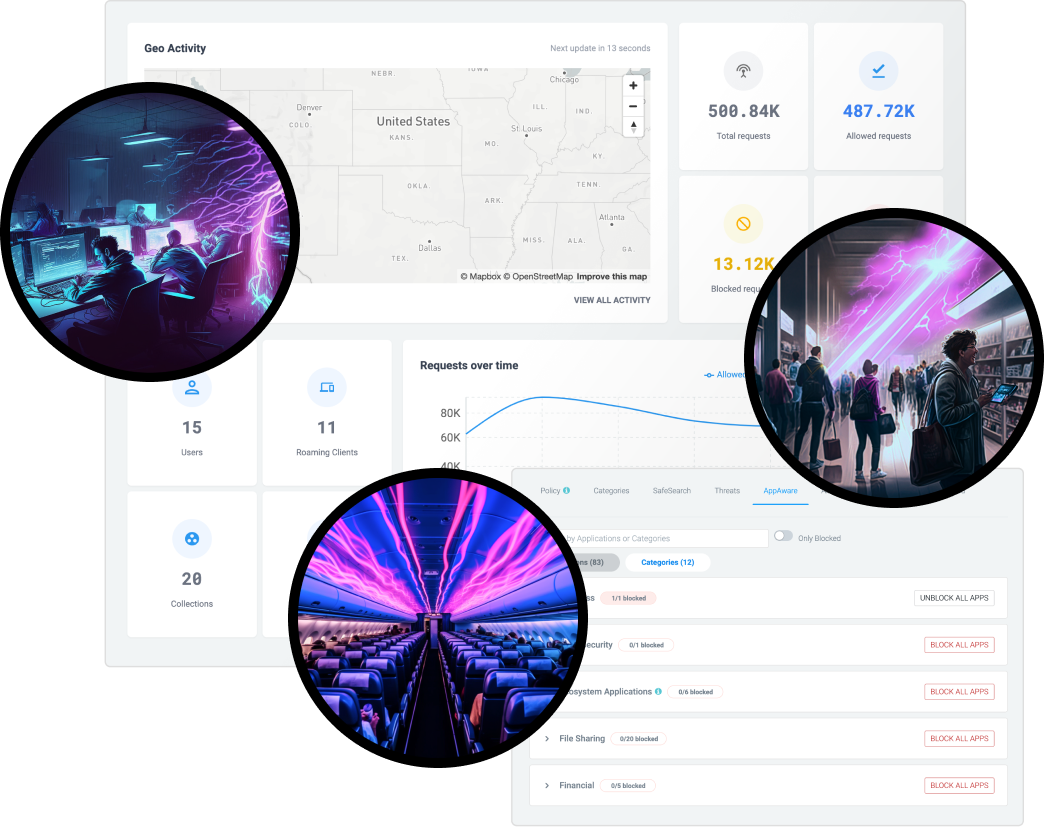This screenshot has width=1044, height=827.
Task: Click Dallas on the map
Action: [429, 248]
